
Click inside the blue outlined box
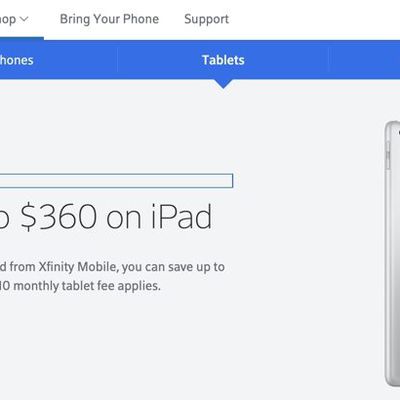(x=116, y=181)
